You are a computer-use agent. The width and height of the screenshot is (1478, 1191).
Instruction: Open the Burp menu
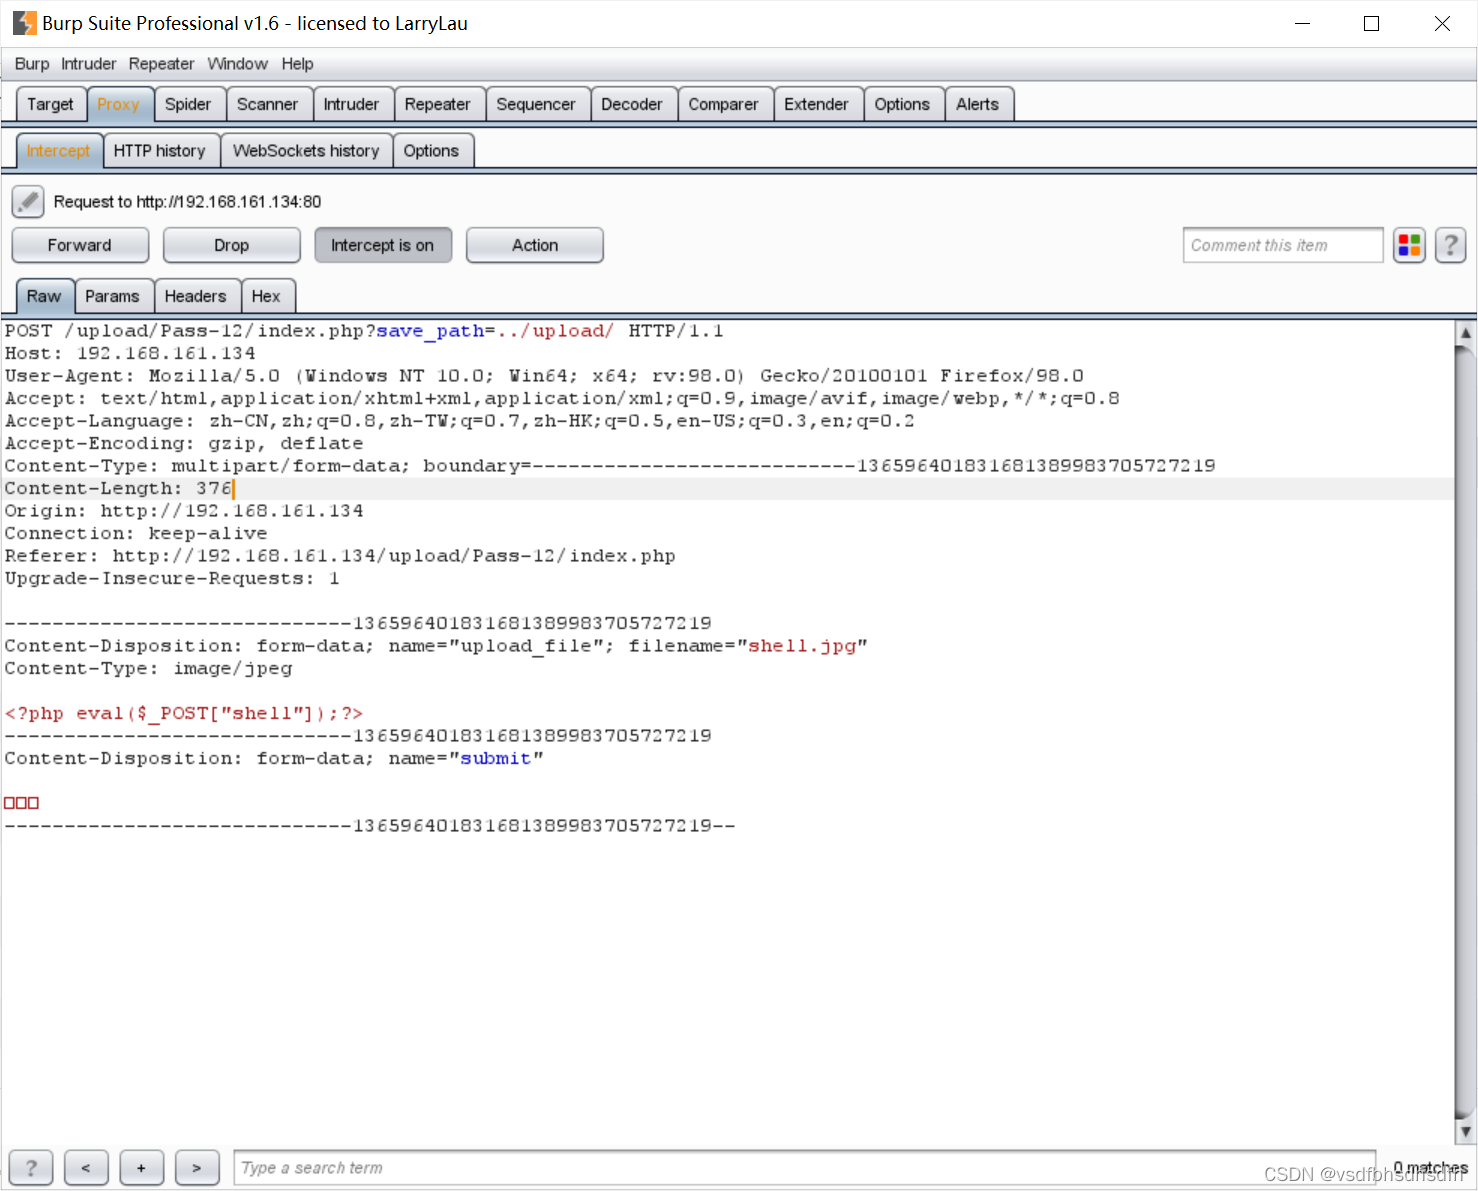coord(32,64)
